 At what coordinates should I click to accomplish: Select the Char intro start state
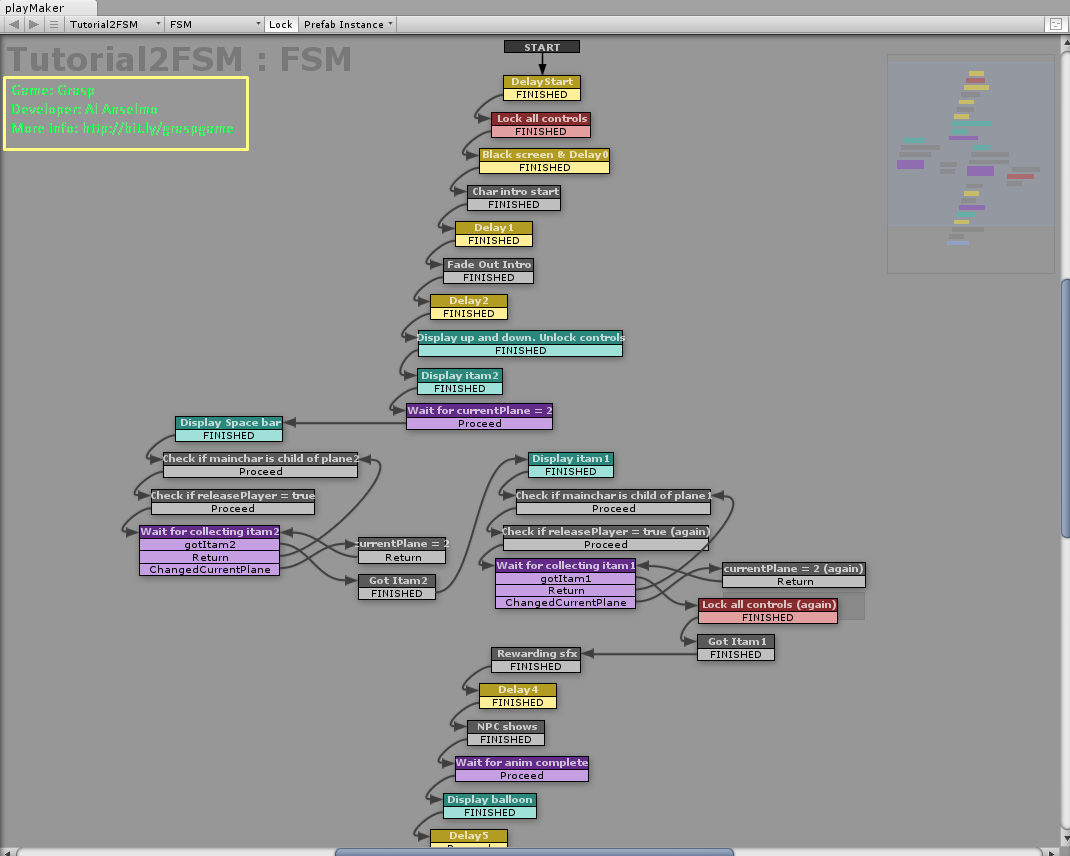pos(514,192)
